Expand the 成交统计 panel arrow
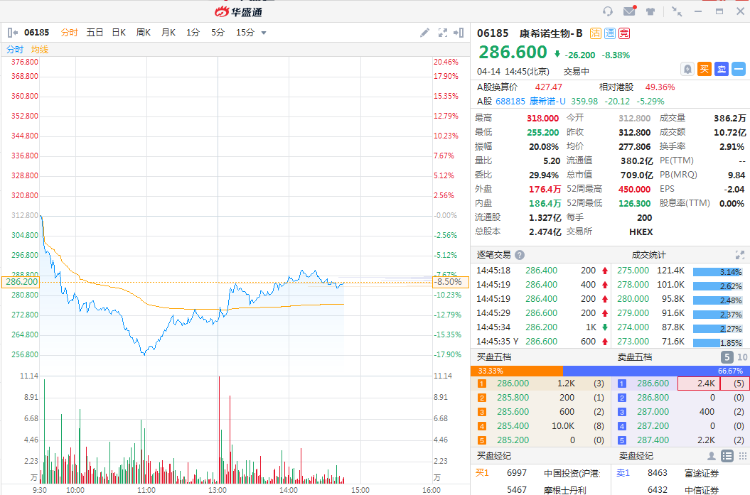Image resolution: width=750 pixels, height=495 pixels. (739, 254)
